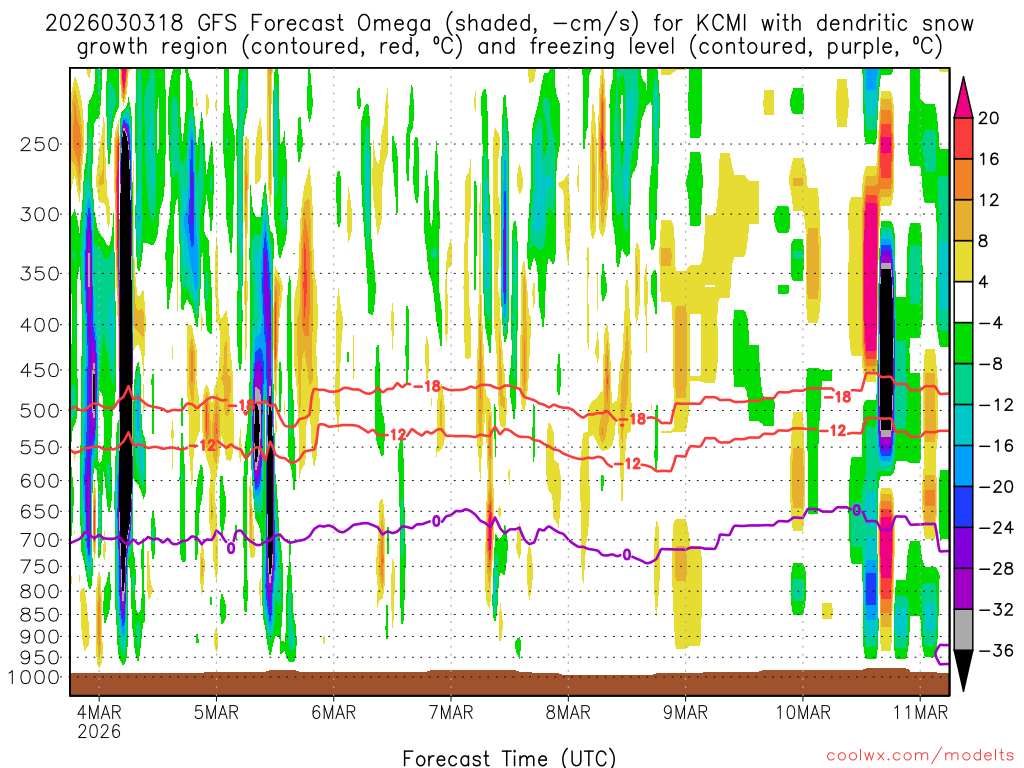Viewport: 1024px width, 768px height.
Task: Click the white swatch between -4 and 4
Action: [963, 302]
